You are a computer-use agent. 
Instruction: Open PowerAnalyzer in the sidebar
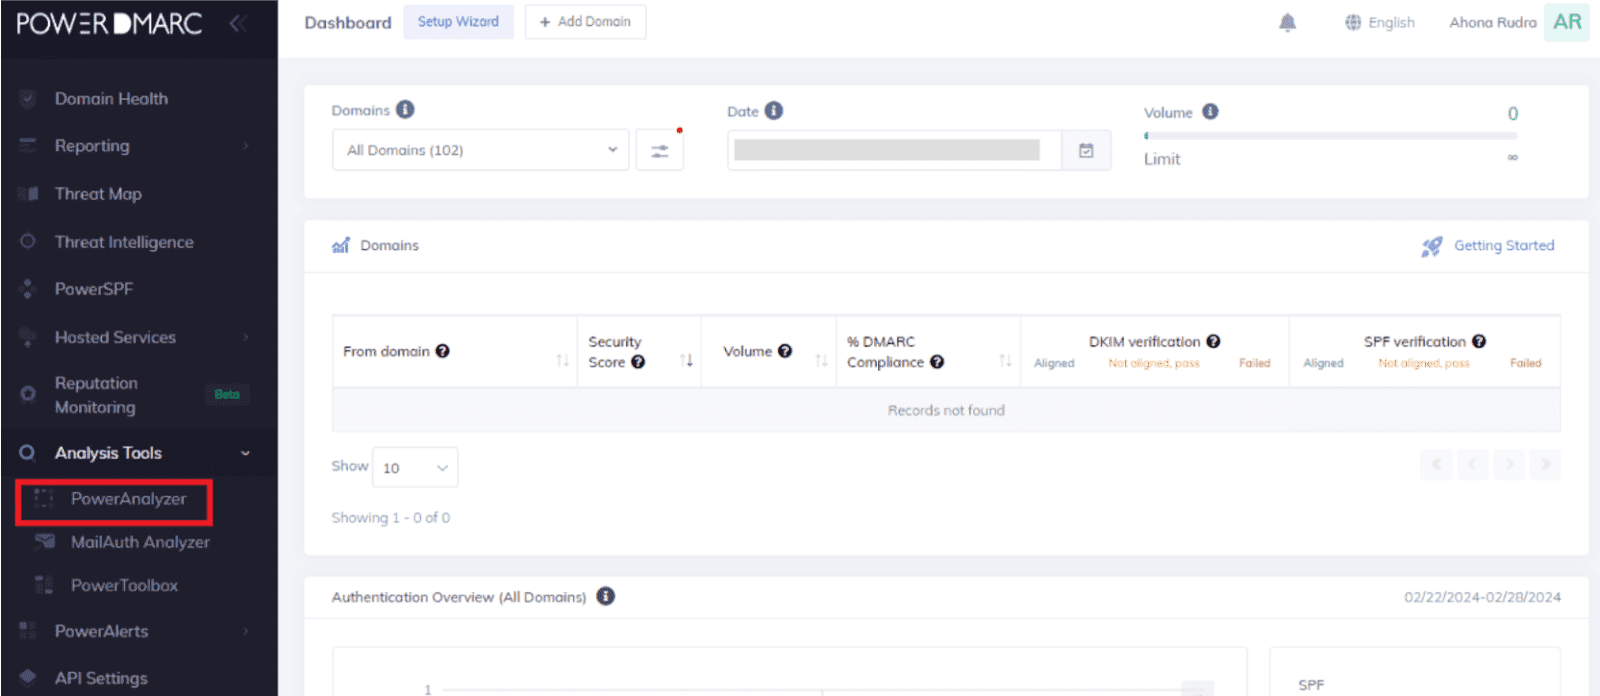point(128,499)
